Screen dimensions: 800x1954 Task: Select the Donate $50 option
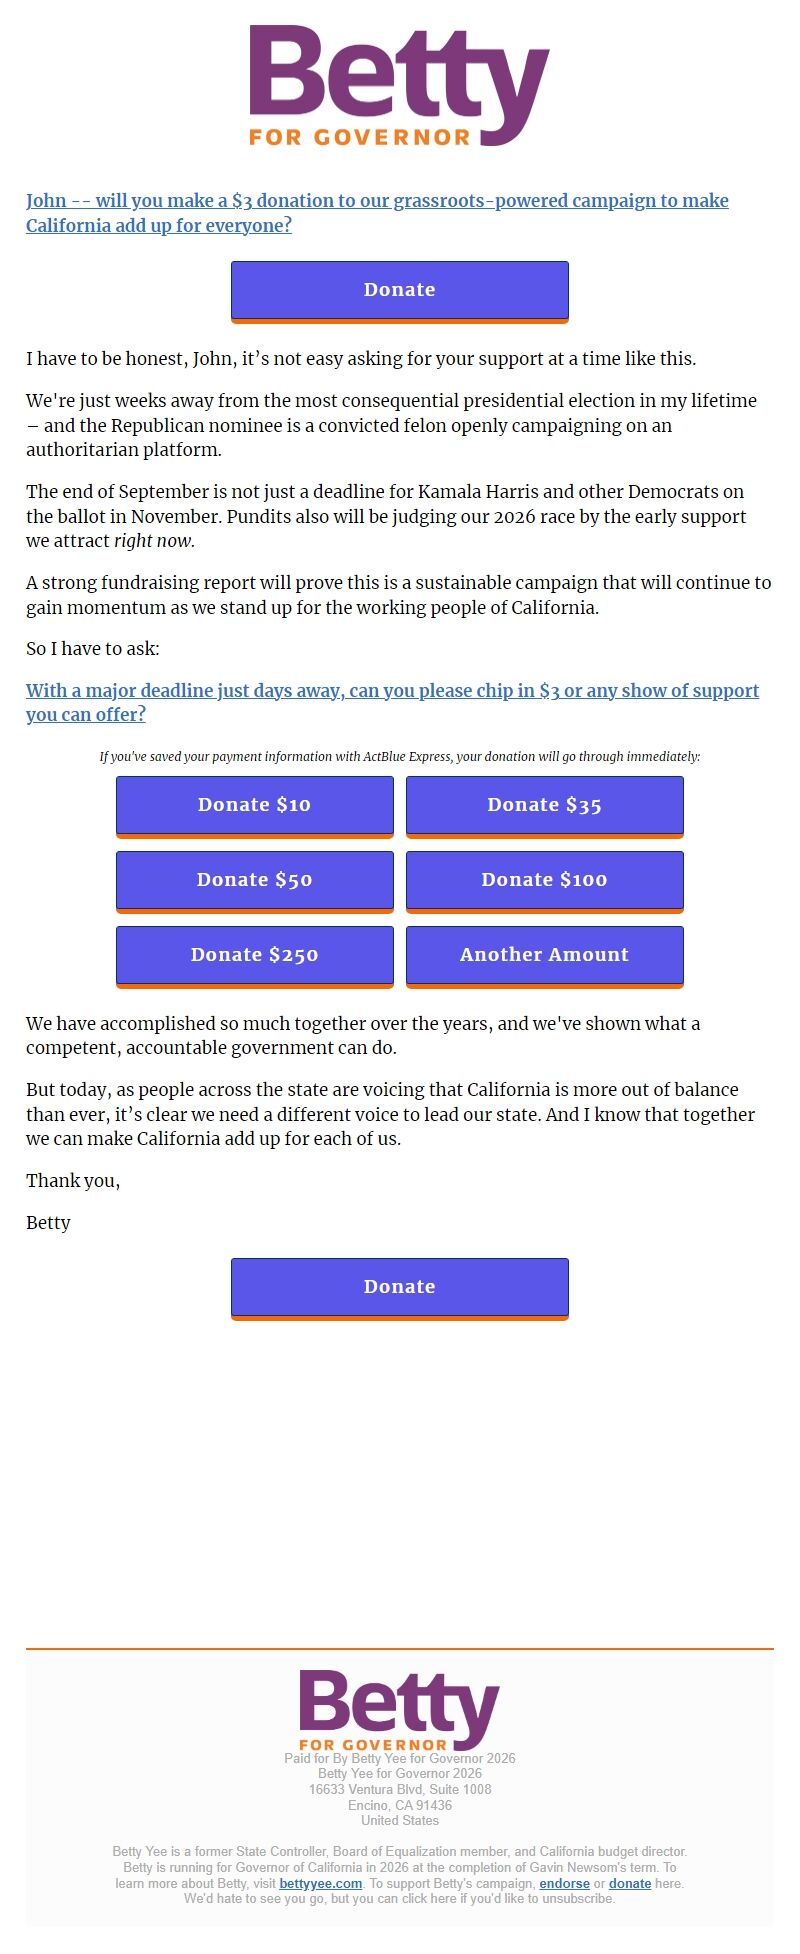(x=254, y=880)
